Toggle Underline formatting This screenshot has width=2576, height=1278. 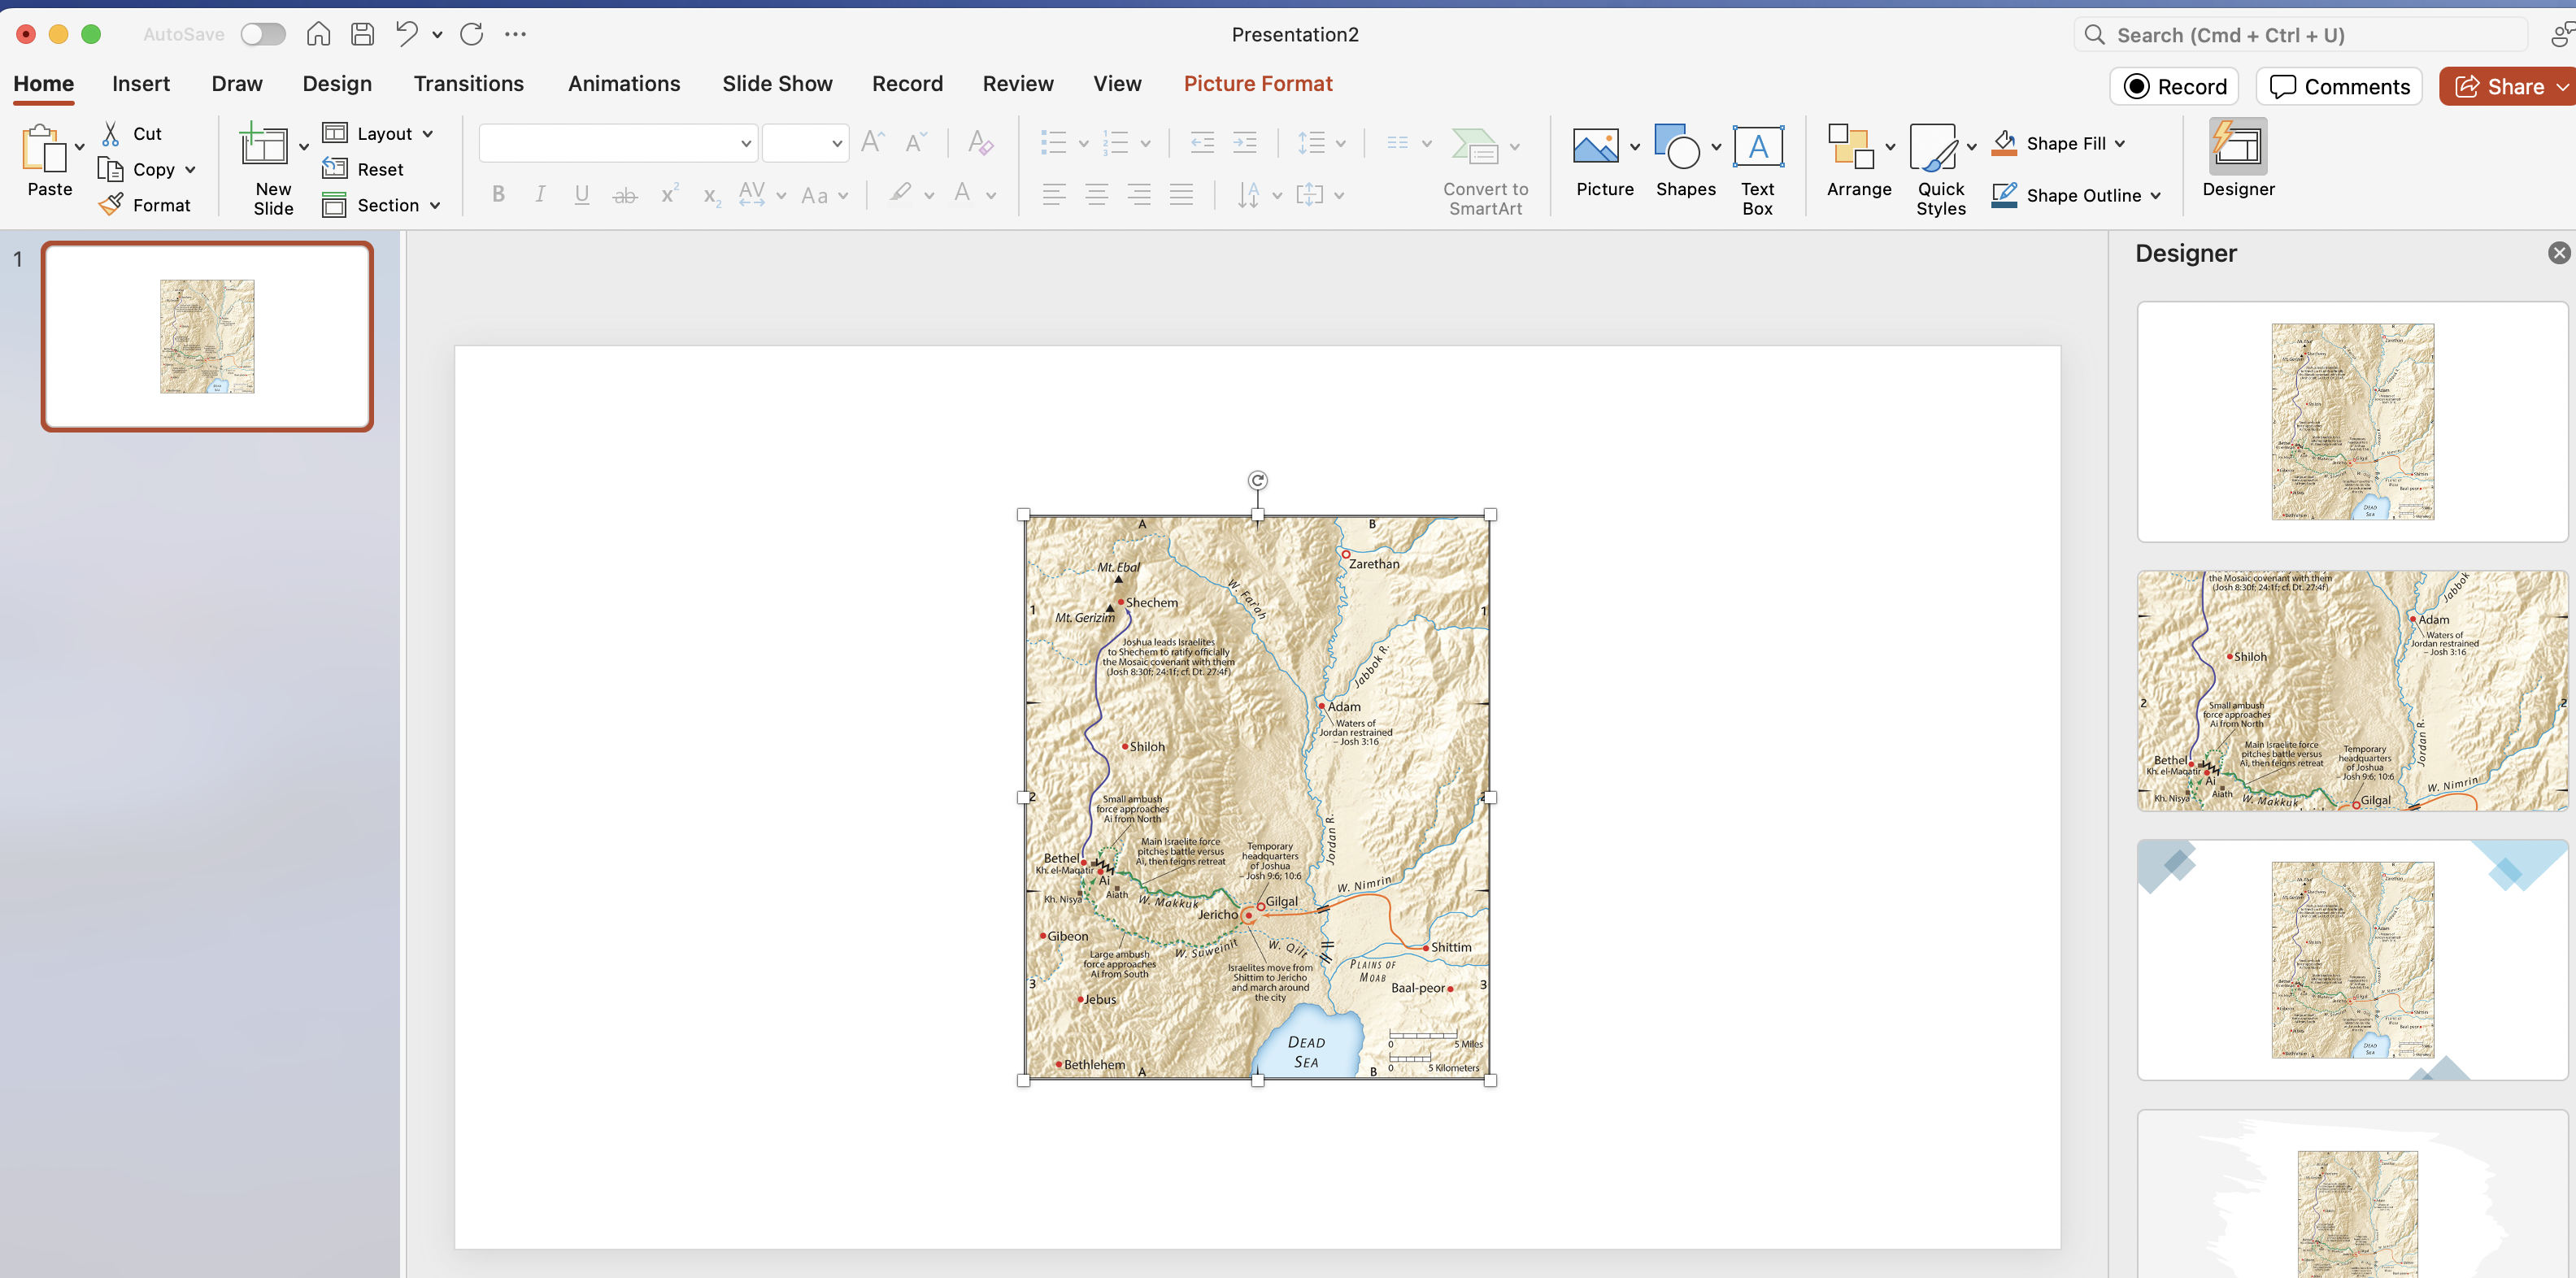582,194
